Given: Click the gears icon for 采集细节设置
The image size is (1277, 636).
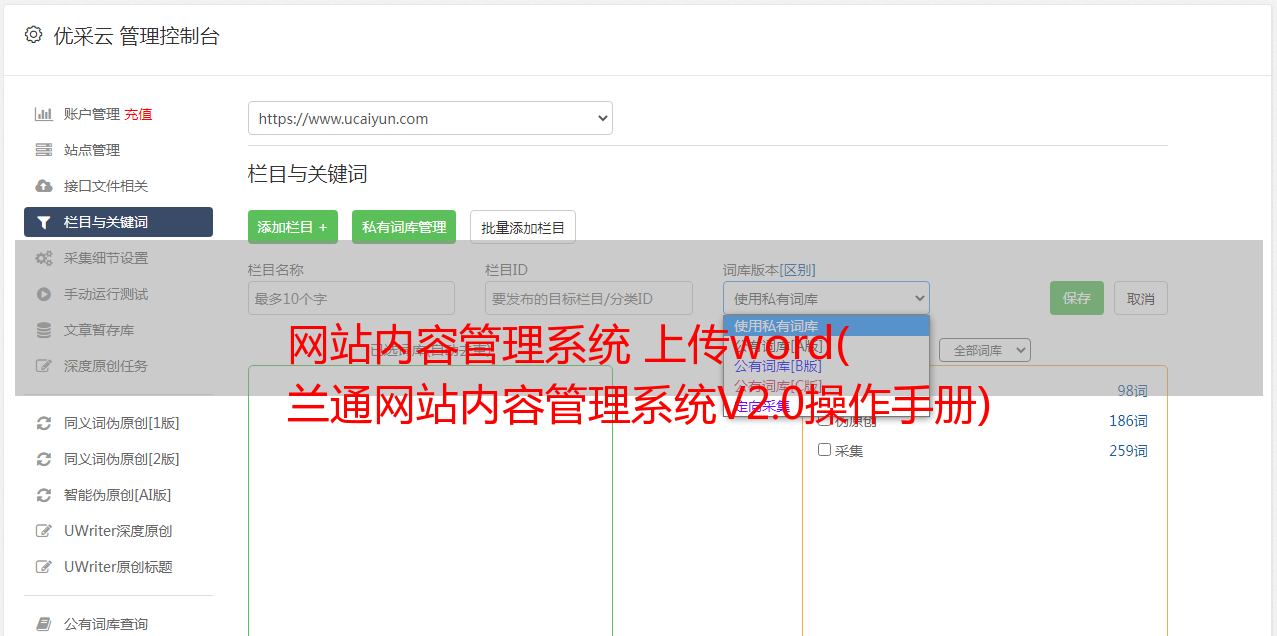Looking at the screenshot, I should click(x=44, y=258).
